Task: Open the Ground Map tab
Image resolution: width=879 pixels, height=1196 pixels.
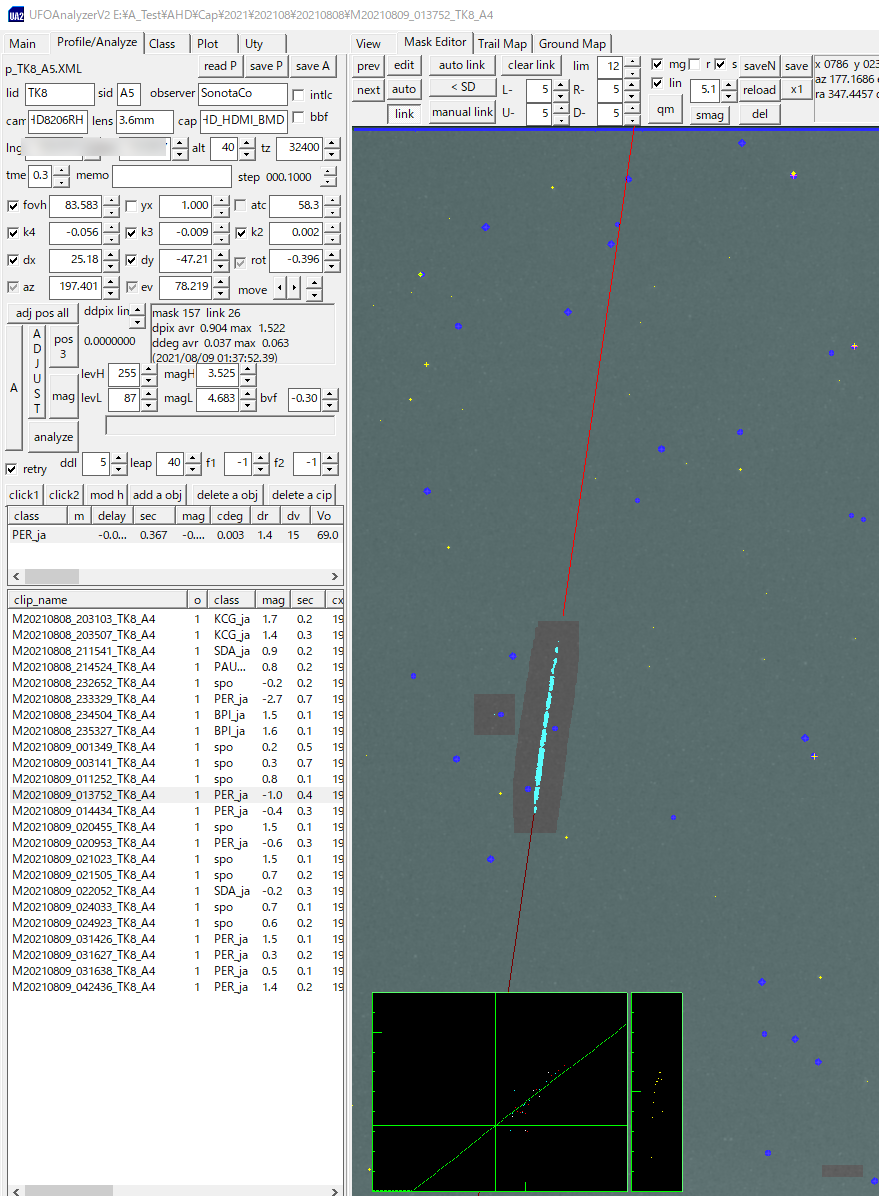Action: [572, 43]
